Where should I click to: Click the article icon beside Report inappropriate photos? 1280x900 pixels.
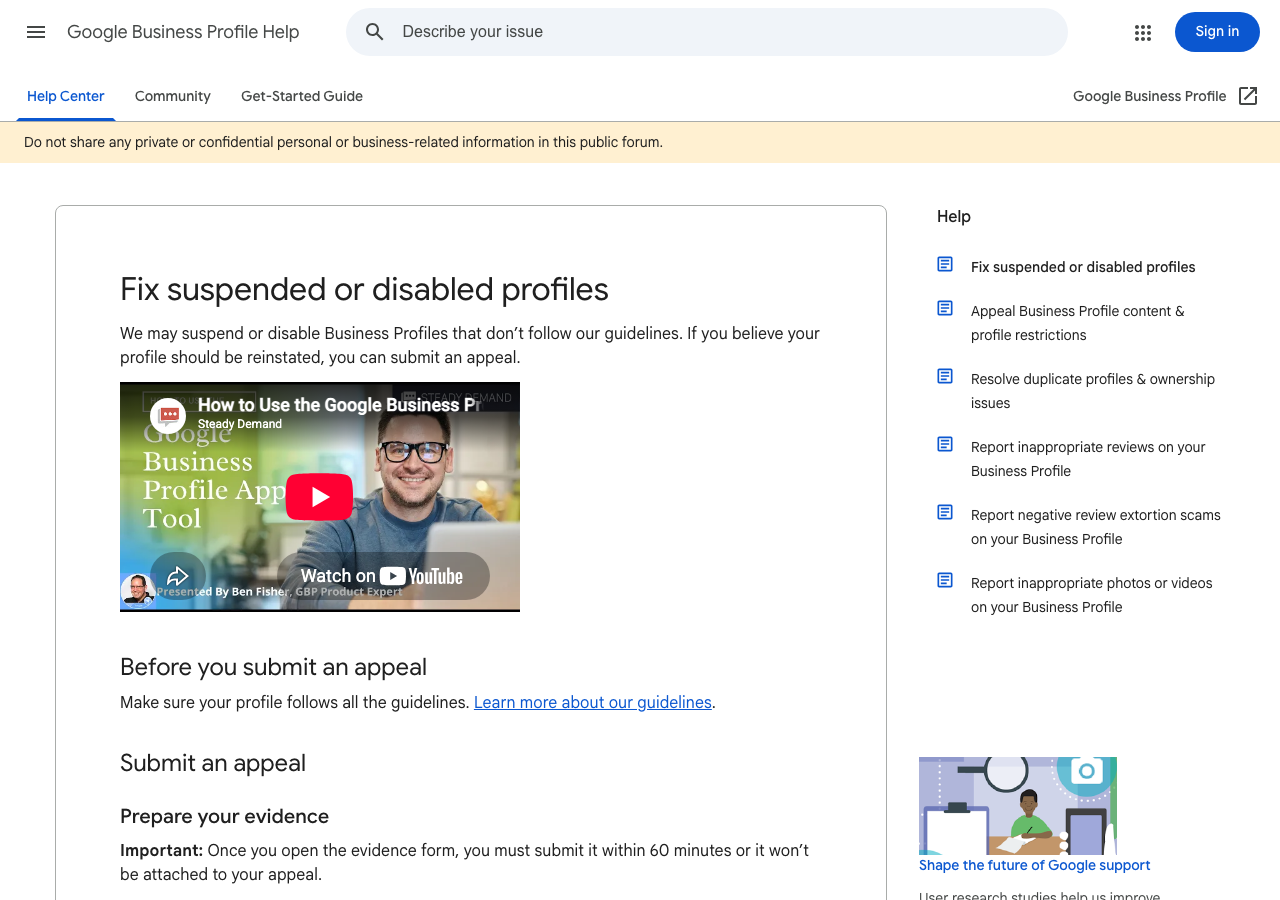[x=945, y=580]
